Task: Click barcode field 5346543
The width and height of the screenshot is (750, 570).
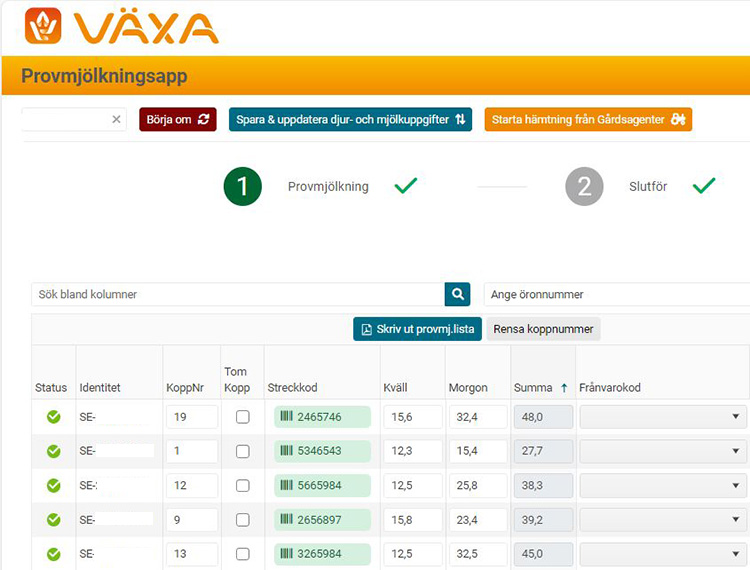Action: coord(322,451)
